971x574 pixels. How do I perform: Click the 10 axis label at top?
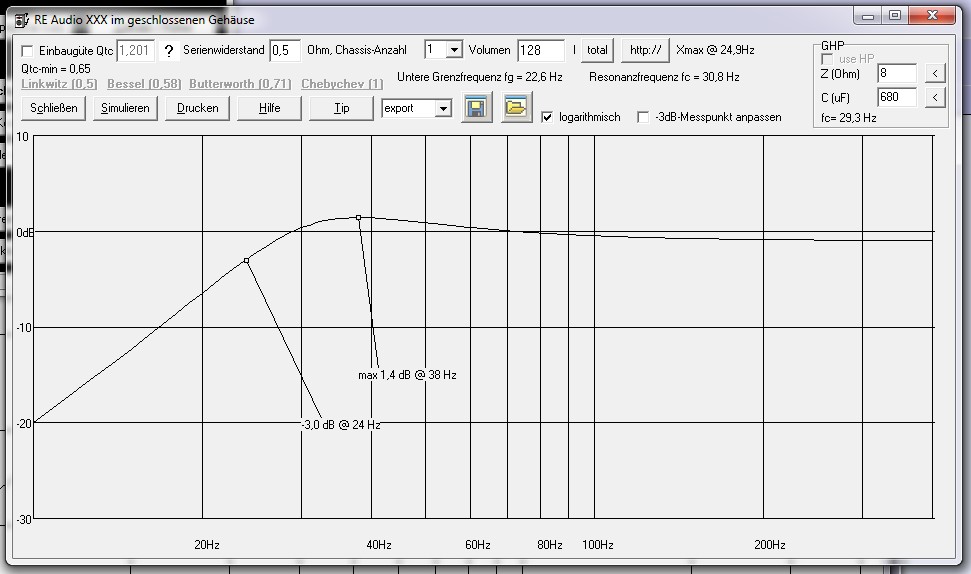[22, 137]
